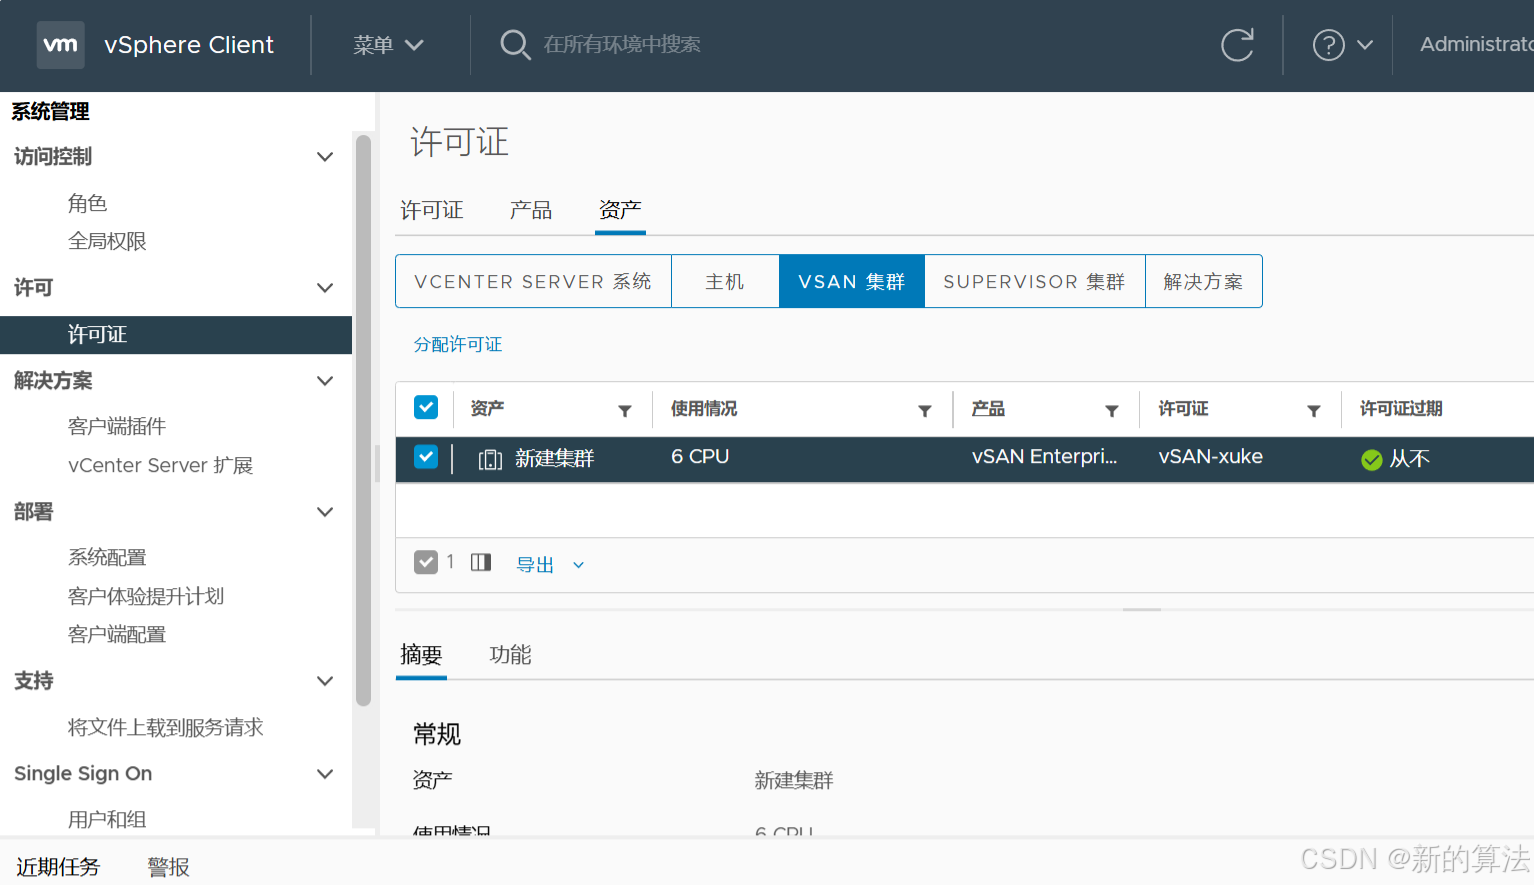Collapse the 解决方案 section
Viewport: 1534px width, 885px height.
tap(325, 381)
